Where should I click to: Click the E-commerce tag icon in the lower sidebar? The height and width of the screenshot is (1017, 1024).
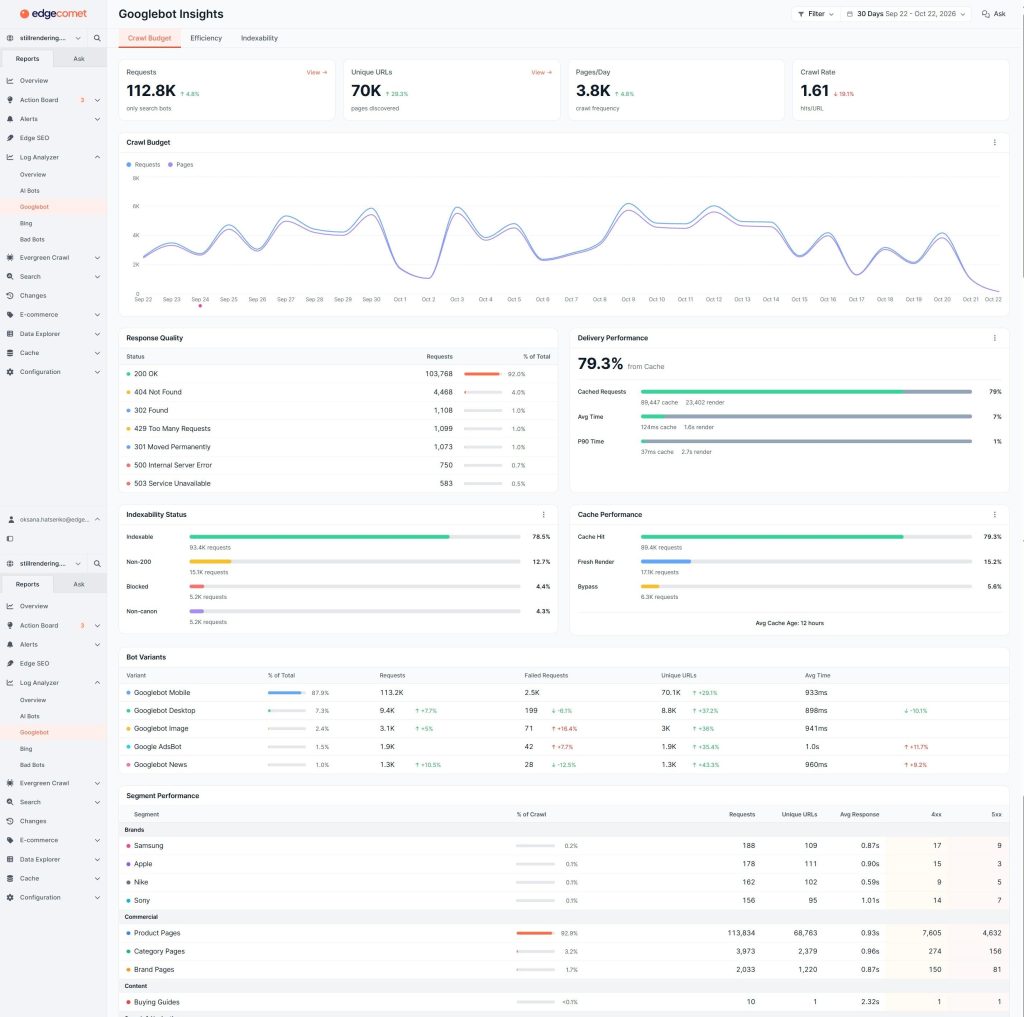click(10, 840)
